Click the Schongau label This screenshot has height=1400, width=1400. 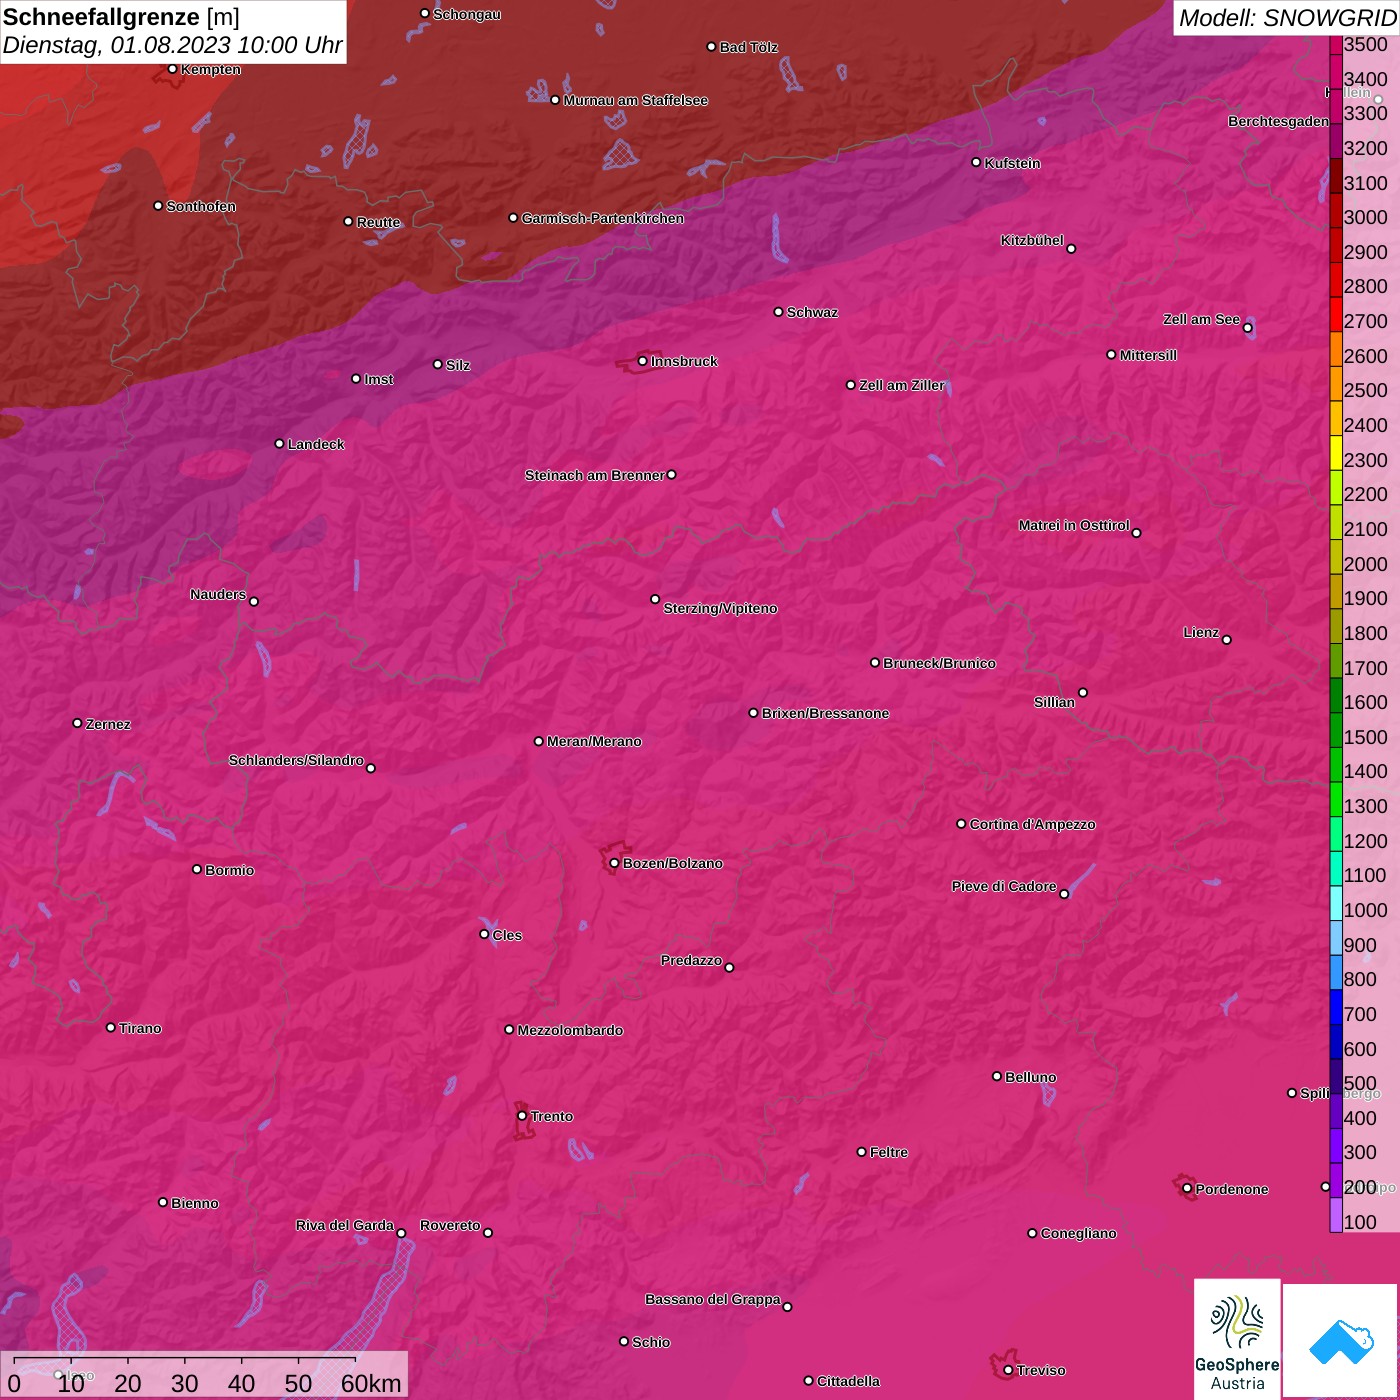(x=467, y=14)
